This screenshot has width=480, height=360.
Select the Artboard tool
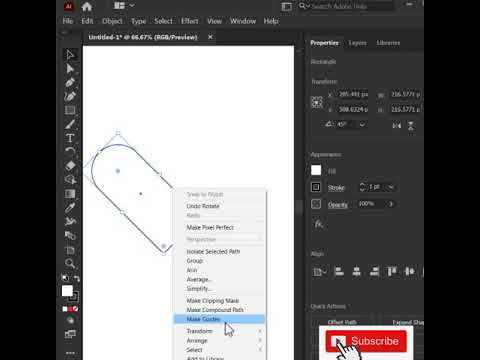click(x=70, y=250)
